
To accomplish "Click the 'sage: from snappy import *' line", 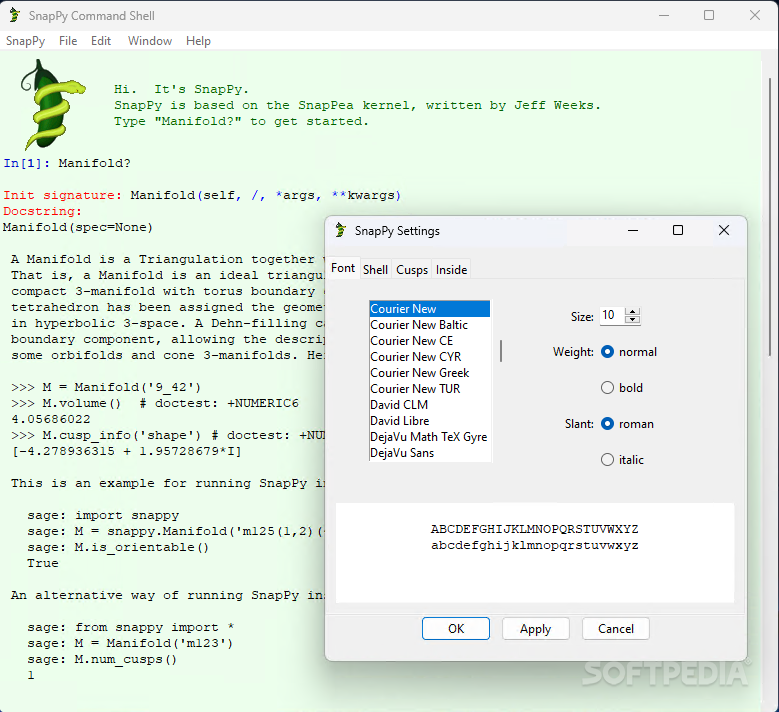I will coord(131,627).
